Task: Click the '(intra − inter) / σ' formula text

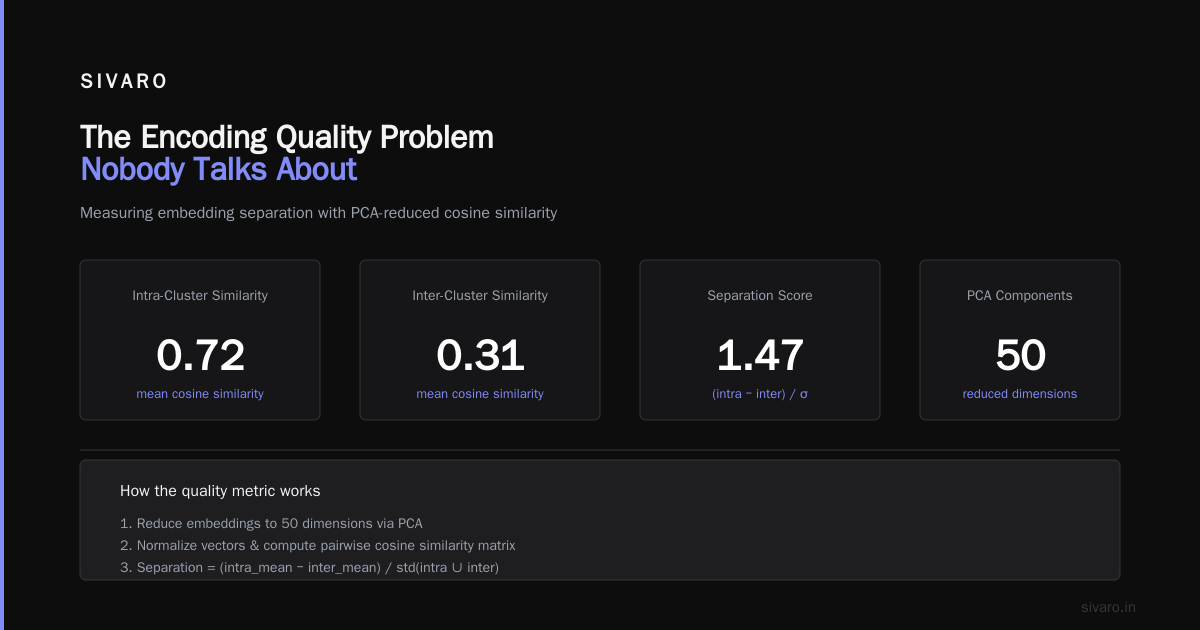Action: click(x=760, y=394)
